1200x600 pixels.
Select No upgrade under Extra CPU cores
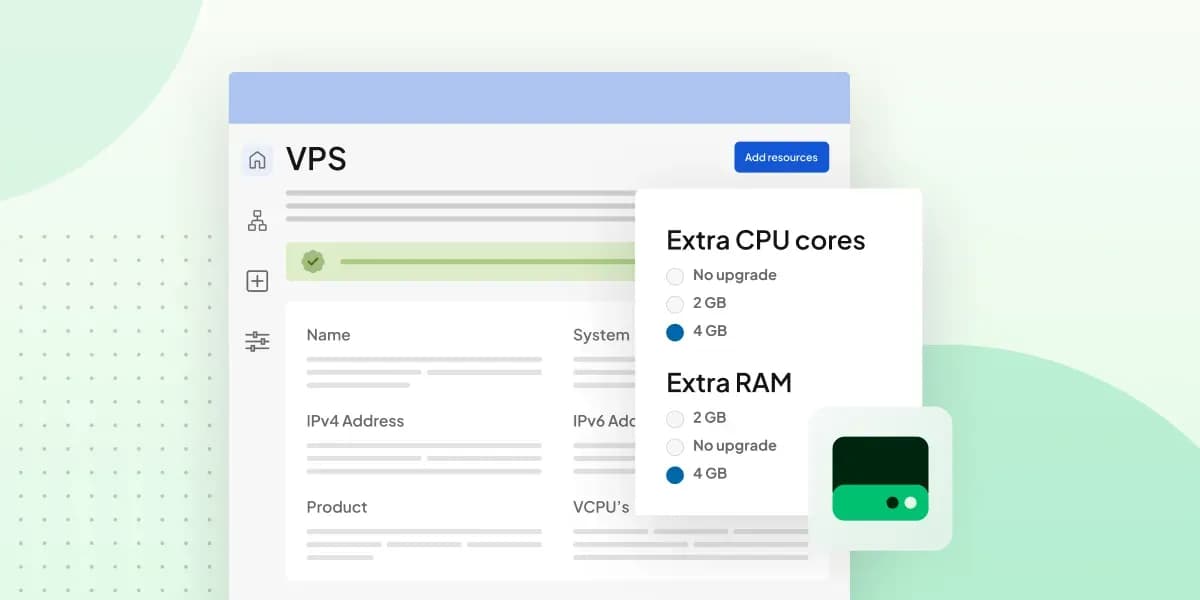pyautogui.click(x=675, y=276)
